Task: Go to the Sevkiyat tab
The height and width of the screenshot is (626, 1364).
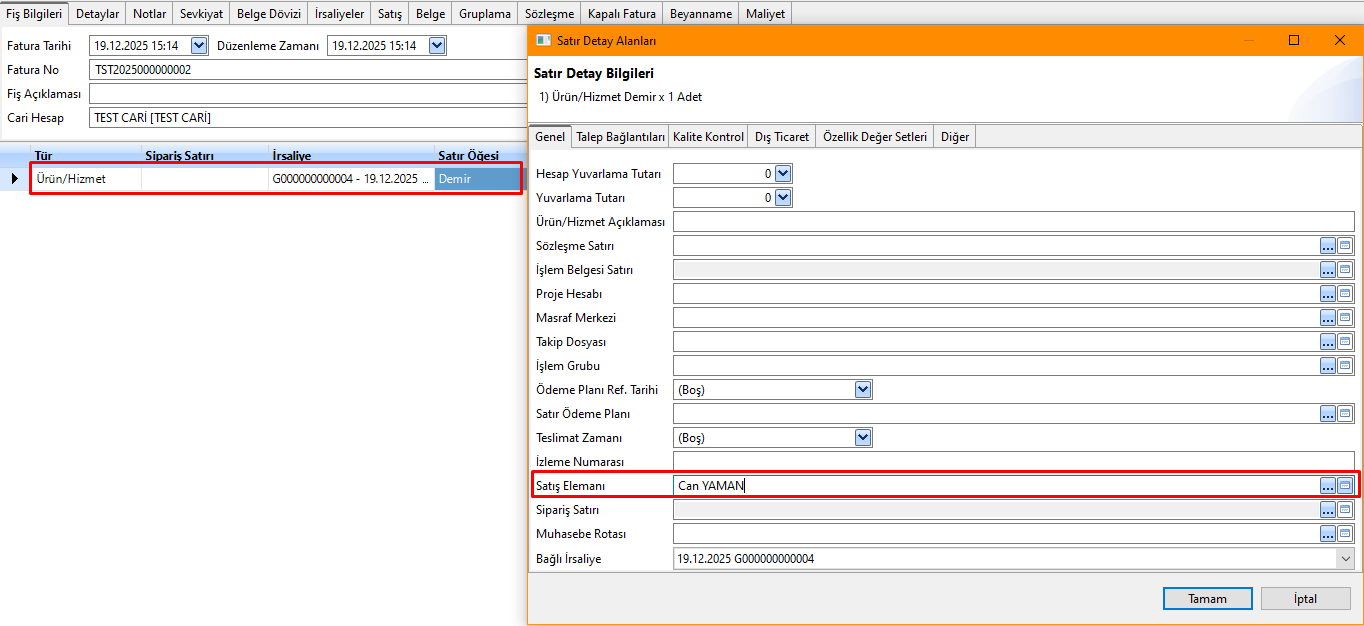Action: 201,14
